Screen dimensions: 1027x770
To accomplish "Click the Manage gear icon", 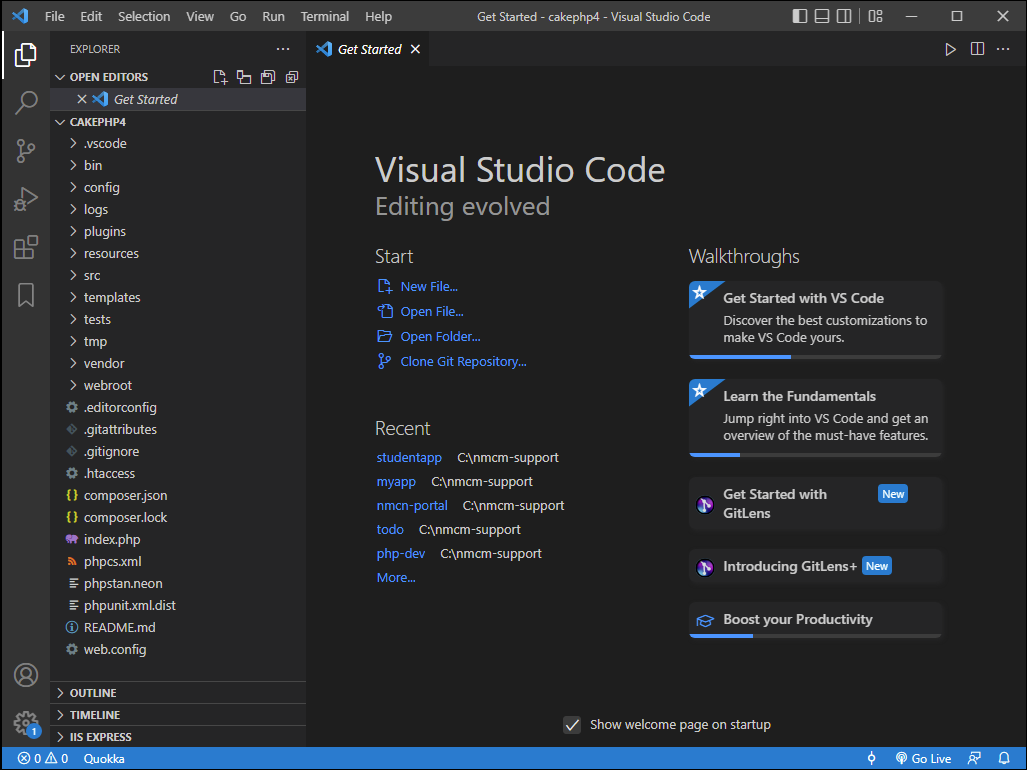I will coord(26,724).
